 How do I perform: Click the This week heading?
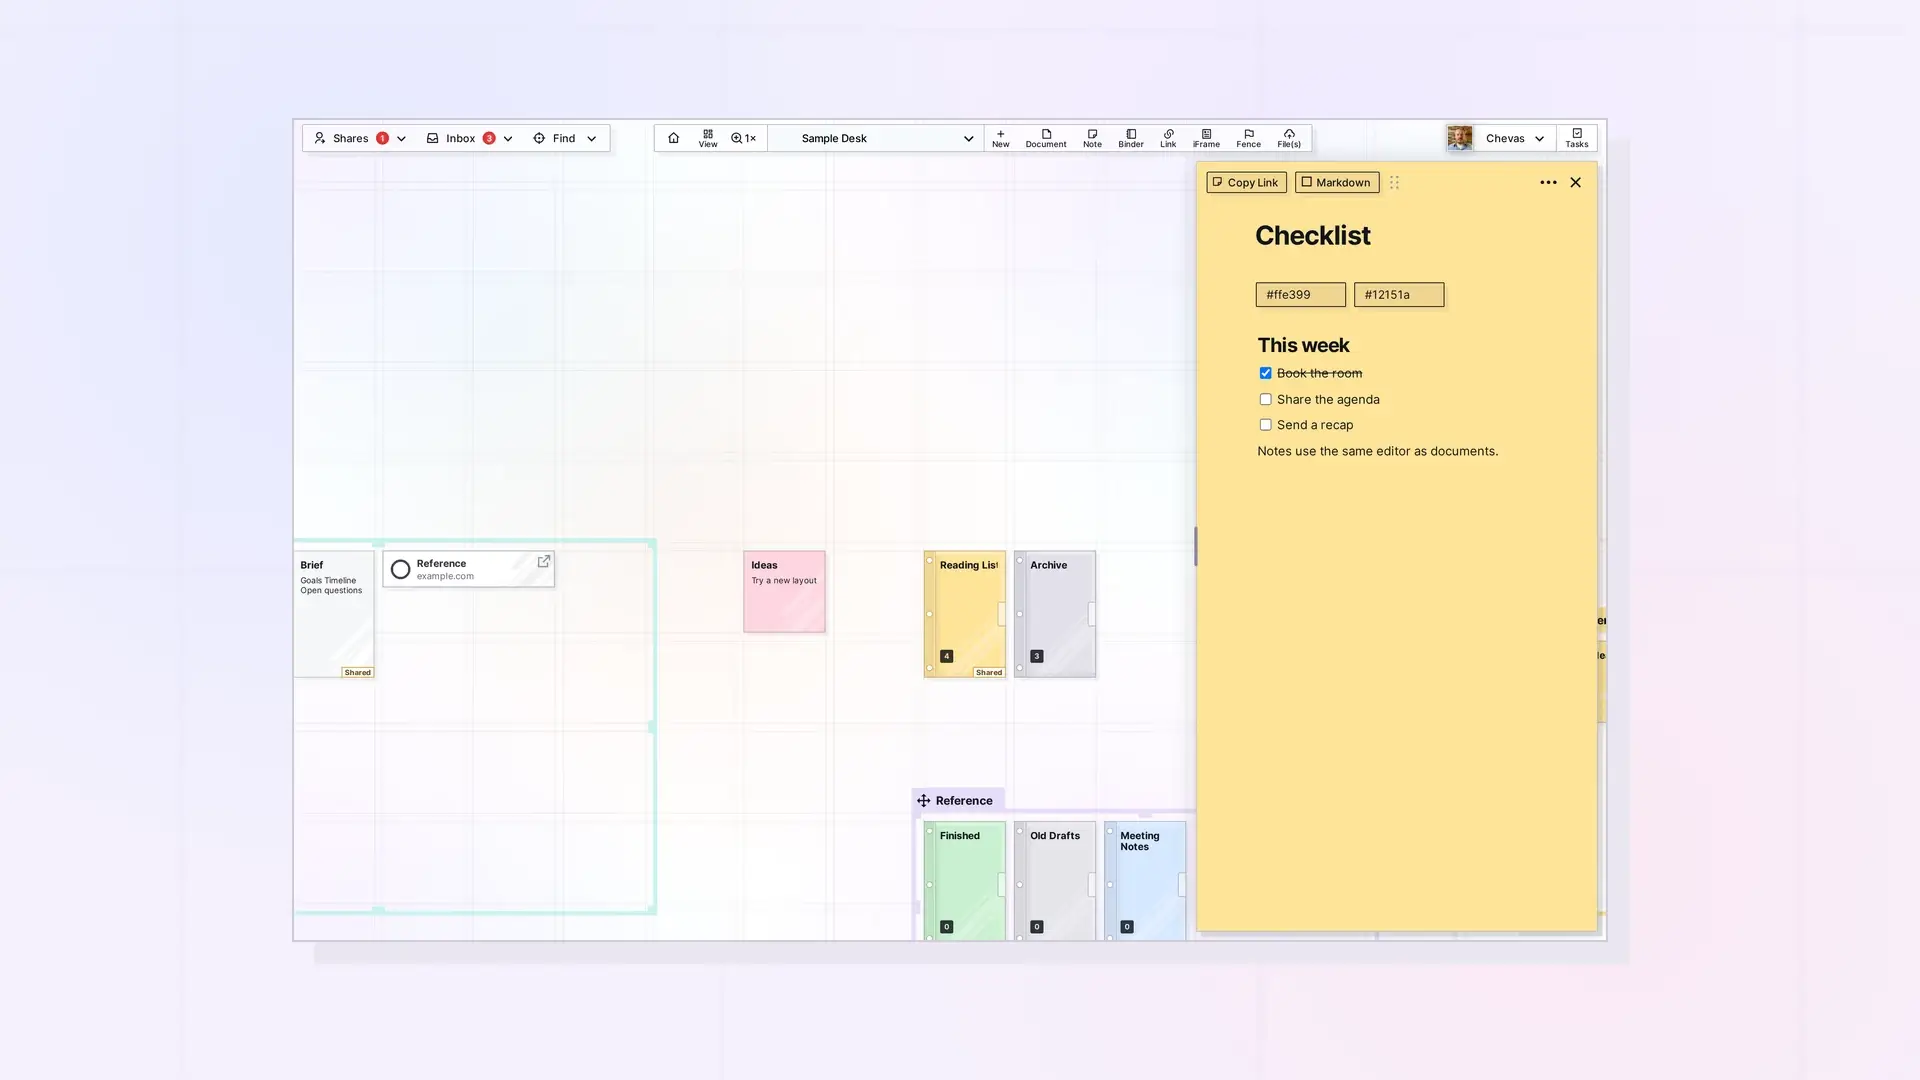[1303, 345]
